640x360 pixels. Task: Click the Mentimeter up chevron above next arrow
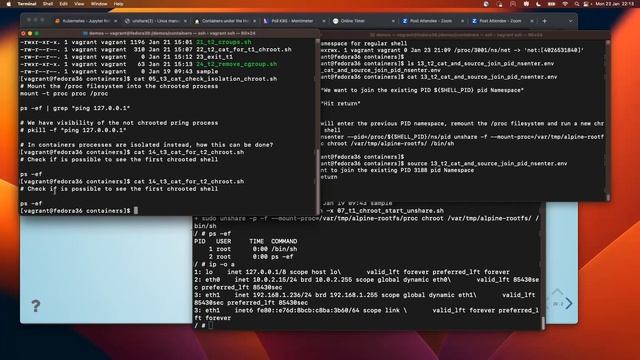point(557,291)
